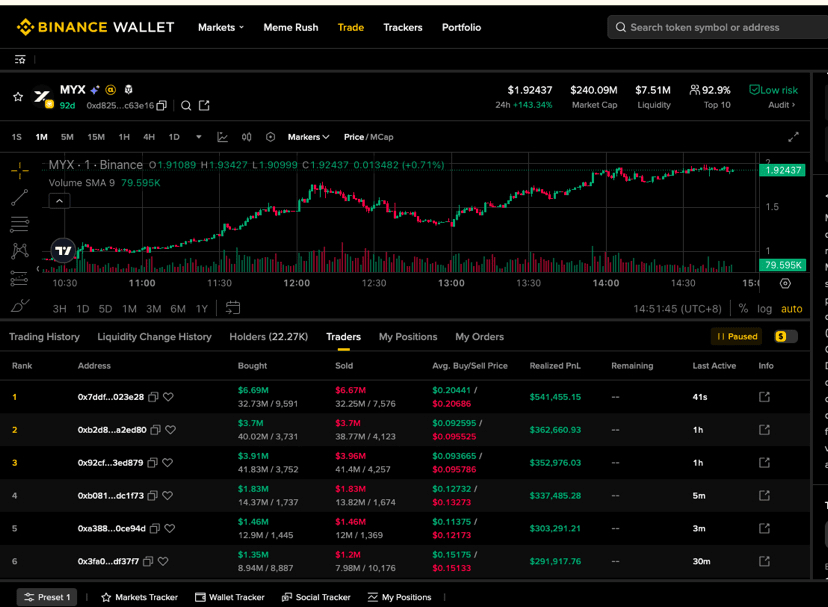Sort by Realized PnL column header
Image resolution: width=828 pixels, height=607 pixels.
tap(555, 366)
